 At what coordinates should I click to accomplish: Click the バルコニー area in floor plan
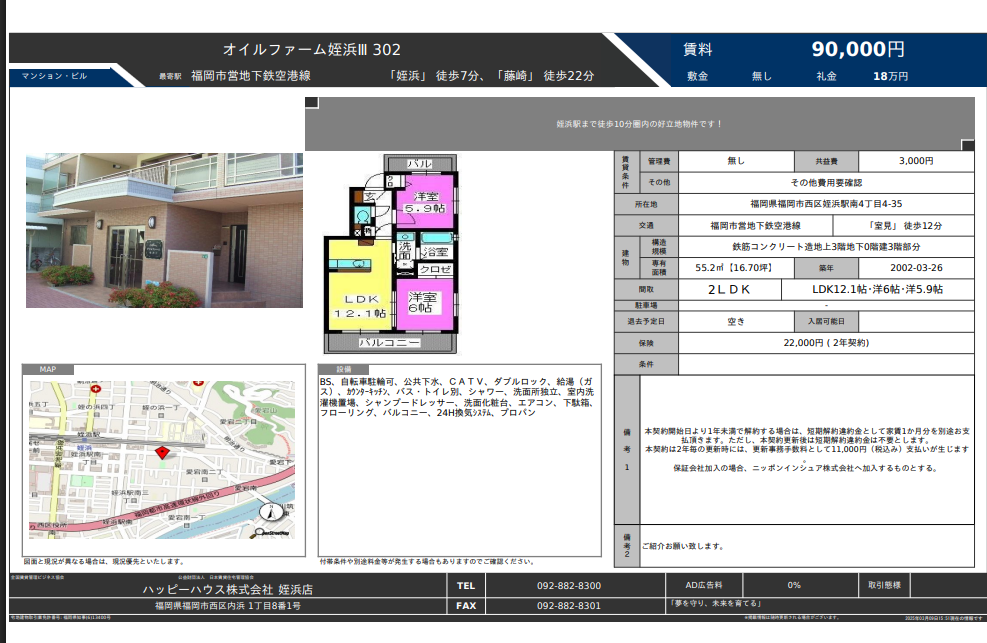(x=390, y=343)
